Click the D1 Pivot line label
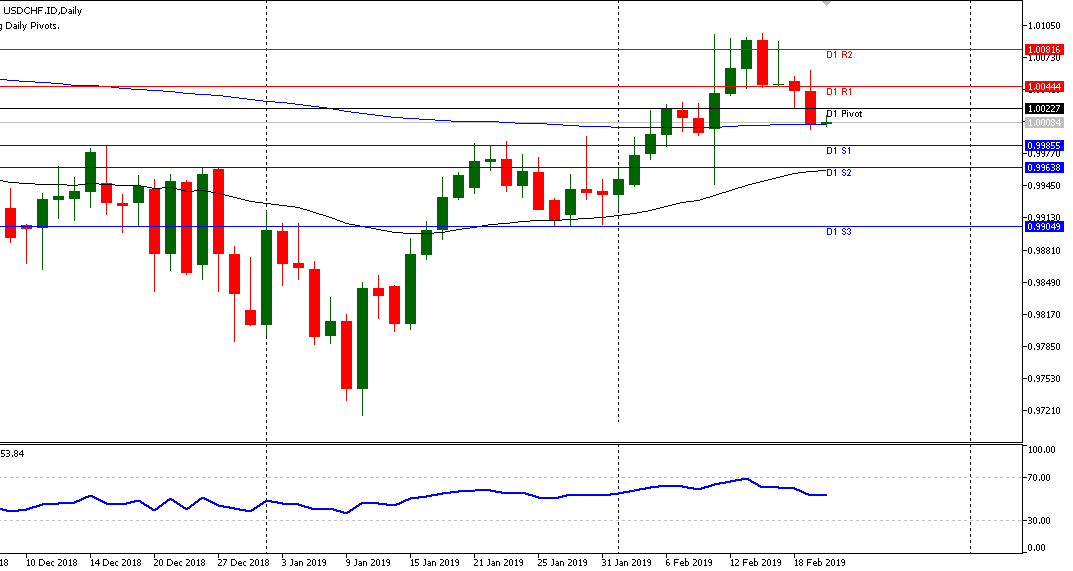Image resolution: width=1073 pixels, height=571 pixels. click(843, 114)
